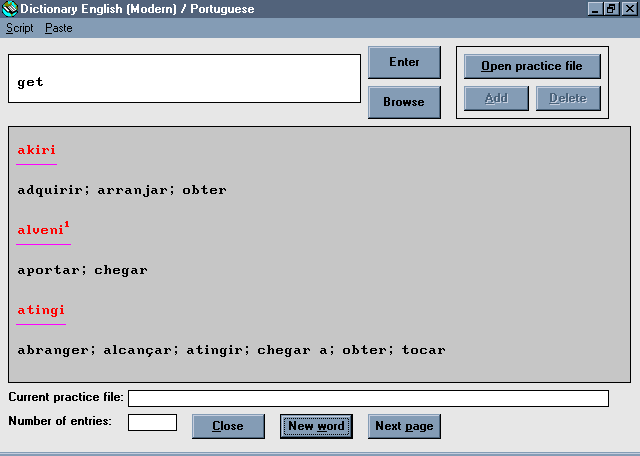Focus the Current practice file field
The image size is (640, 456).
pyautogui.click(x=368, y=398)
